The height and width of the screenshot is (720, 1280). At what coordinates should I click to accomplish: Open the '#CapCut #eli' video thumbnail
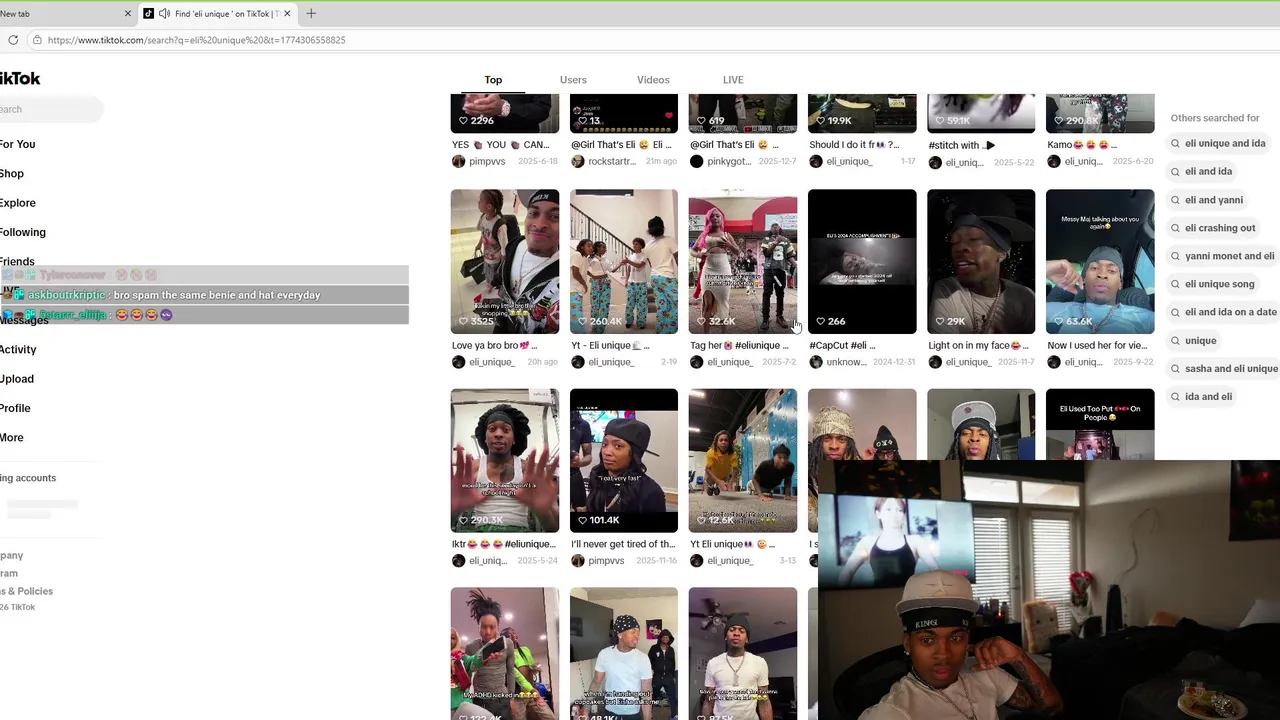coord(862,261)
